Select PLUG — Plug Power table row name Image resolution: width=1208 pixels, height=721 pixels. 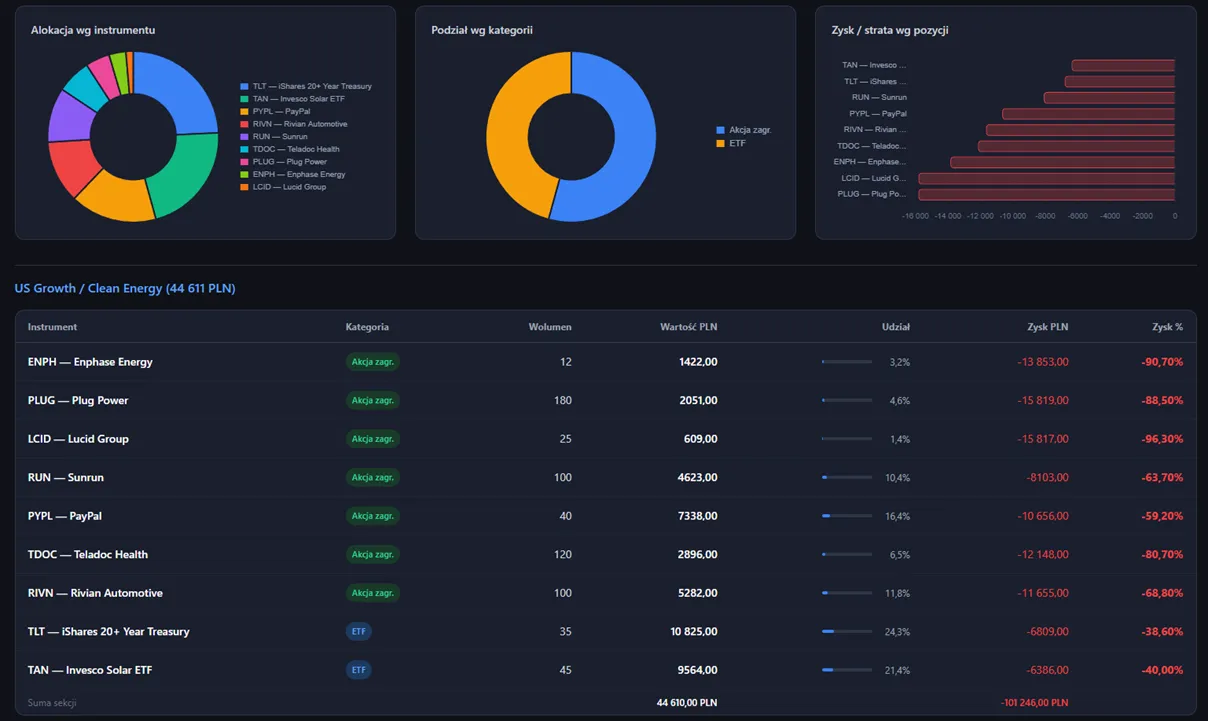[x=78, y=400]
